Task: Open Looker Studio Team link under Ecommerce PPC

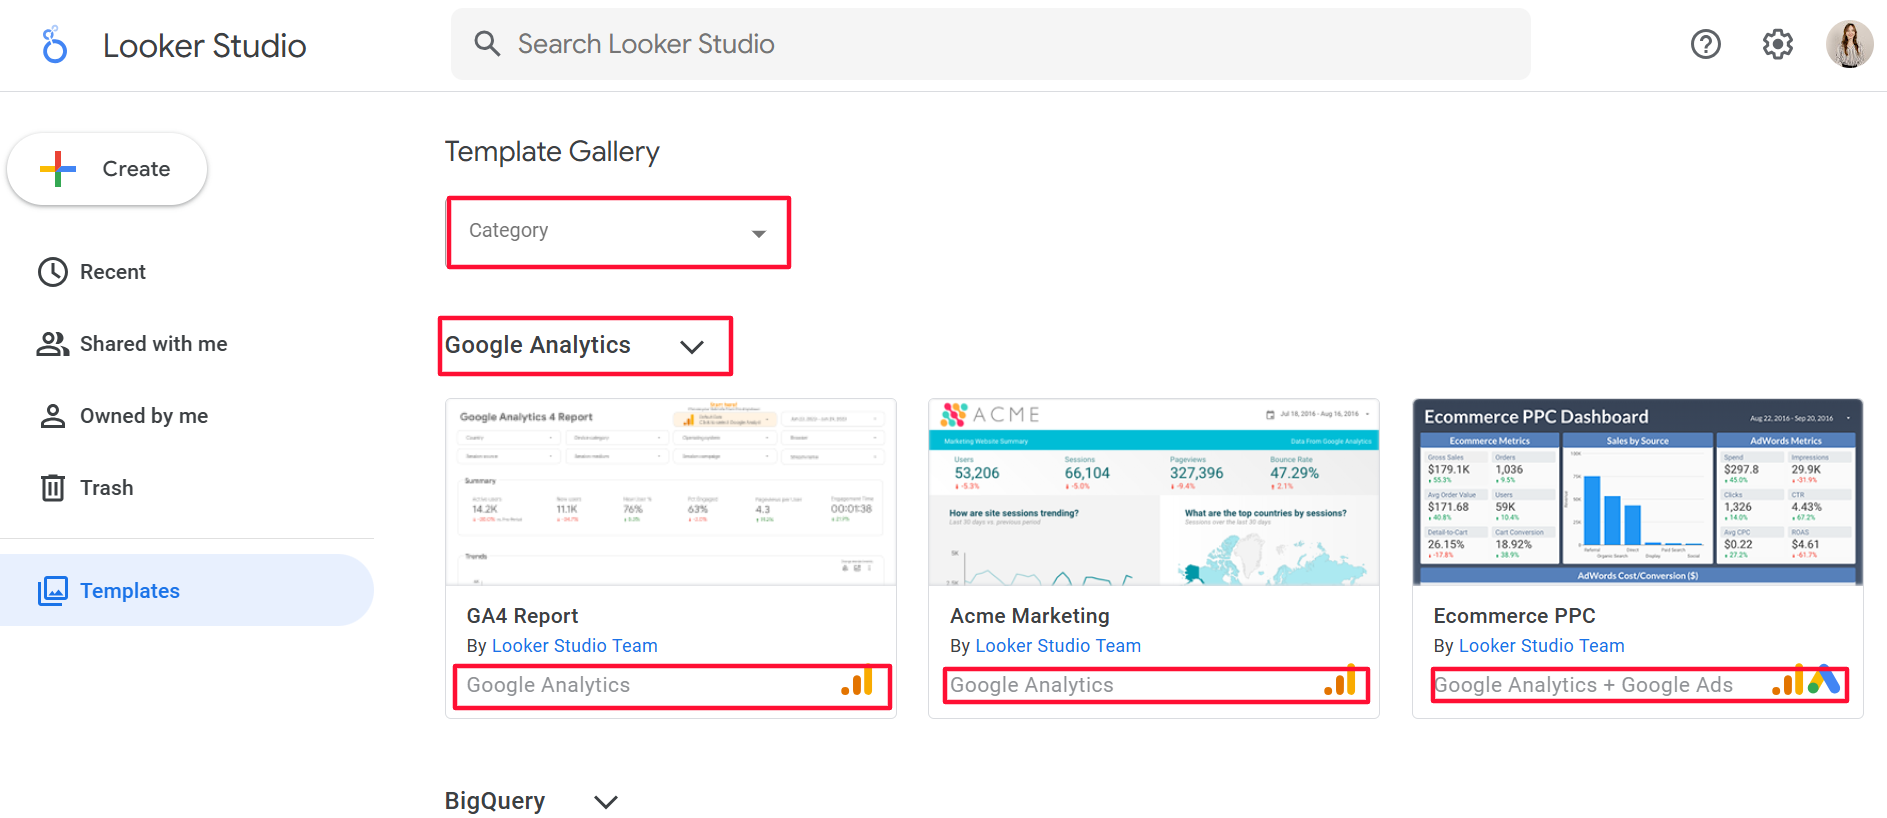Action: [1541, 646]
